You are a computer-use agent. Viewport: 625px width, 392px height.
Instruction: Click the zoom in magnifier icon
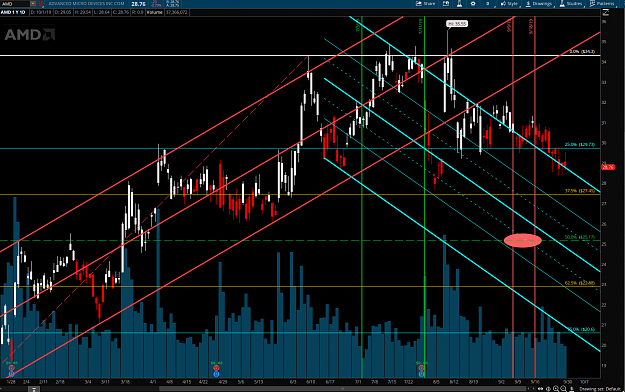click(556, 389)
